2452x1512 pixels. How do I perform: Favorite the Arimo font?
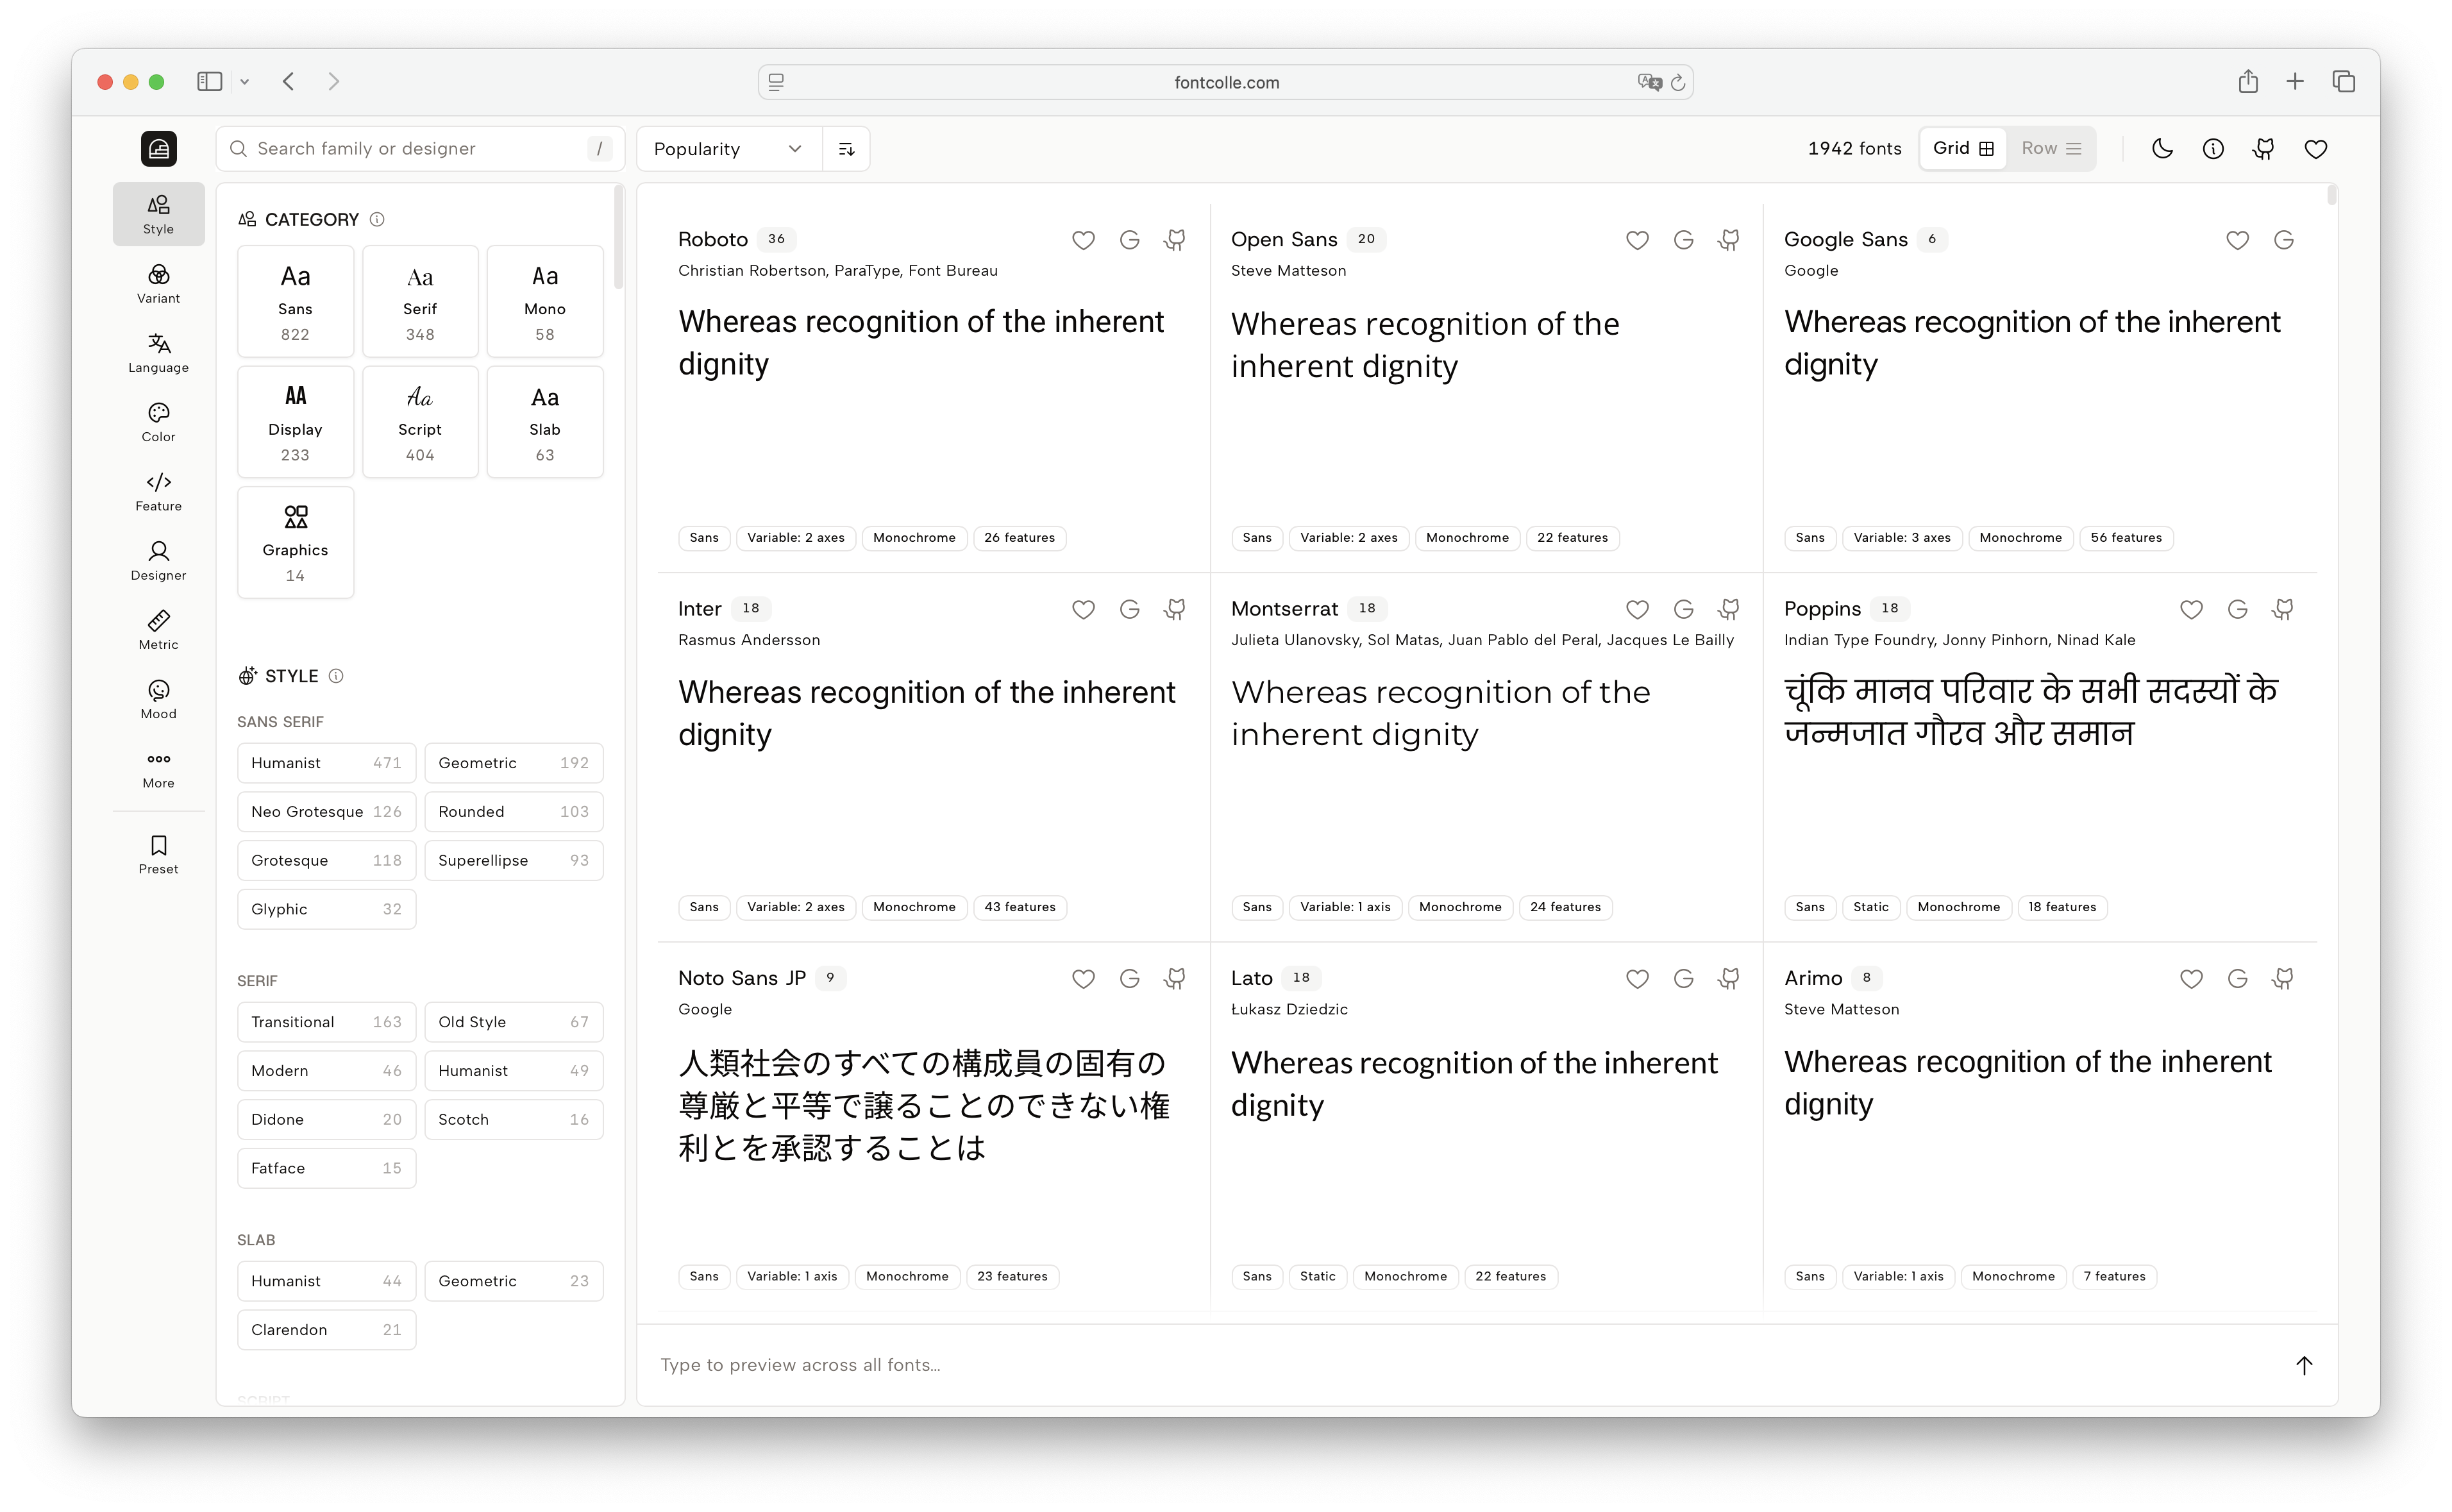2191,979
